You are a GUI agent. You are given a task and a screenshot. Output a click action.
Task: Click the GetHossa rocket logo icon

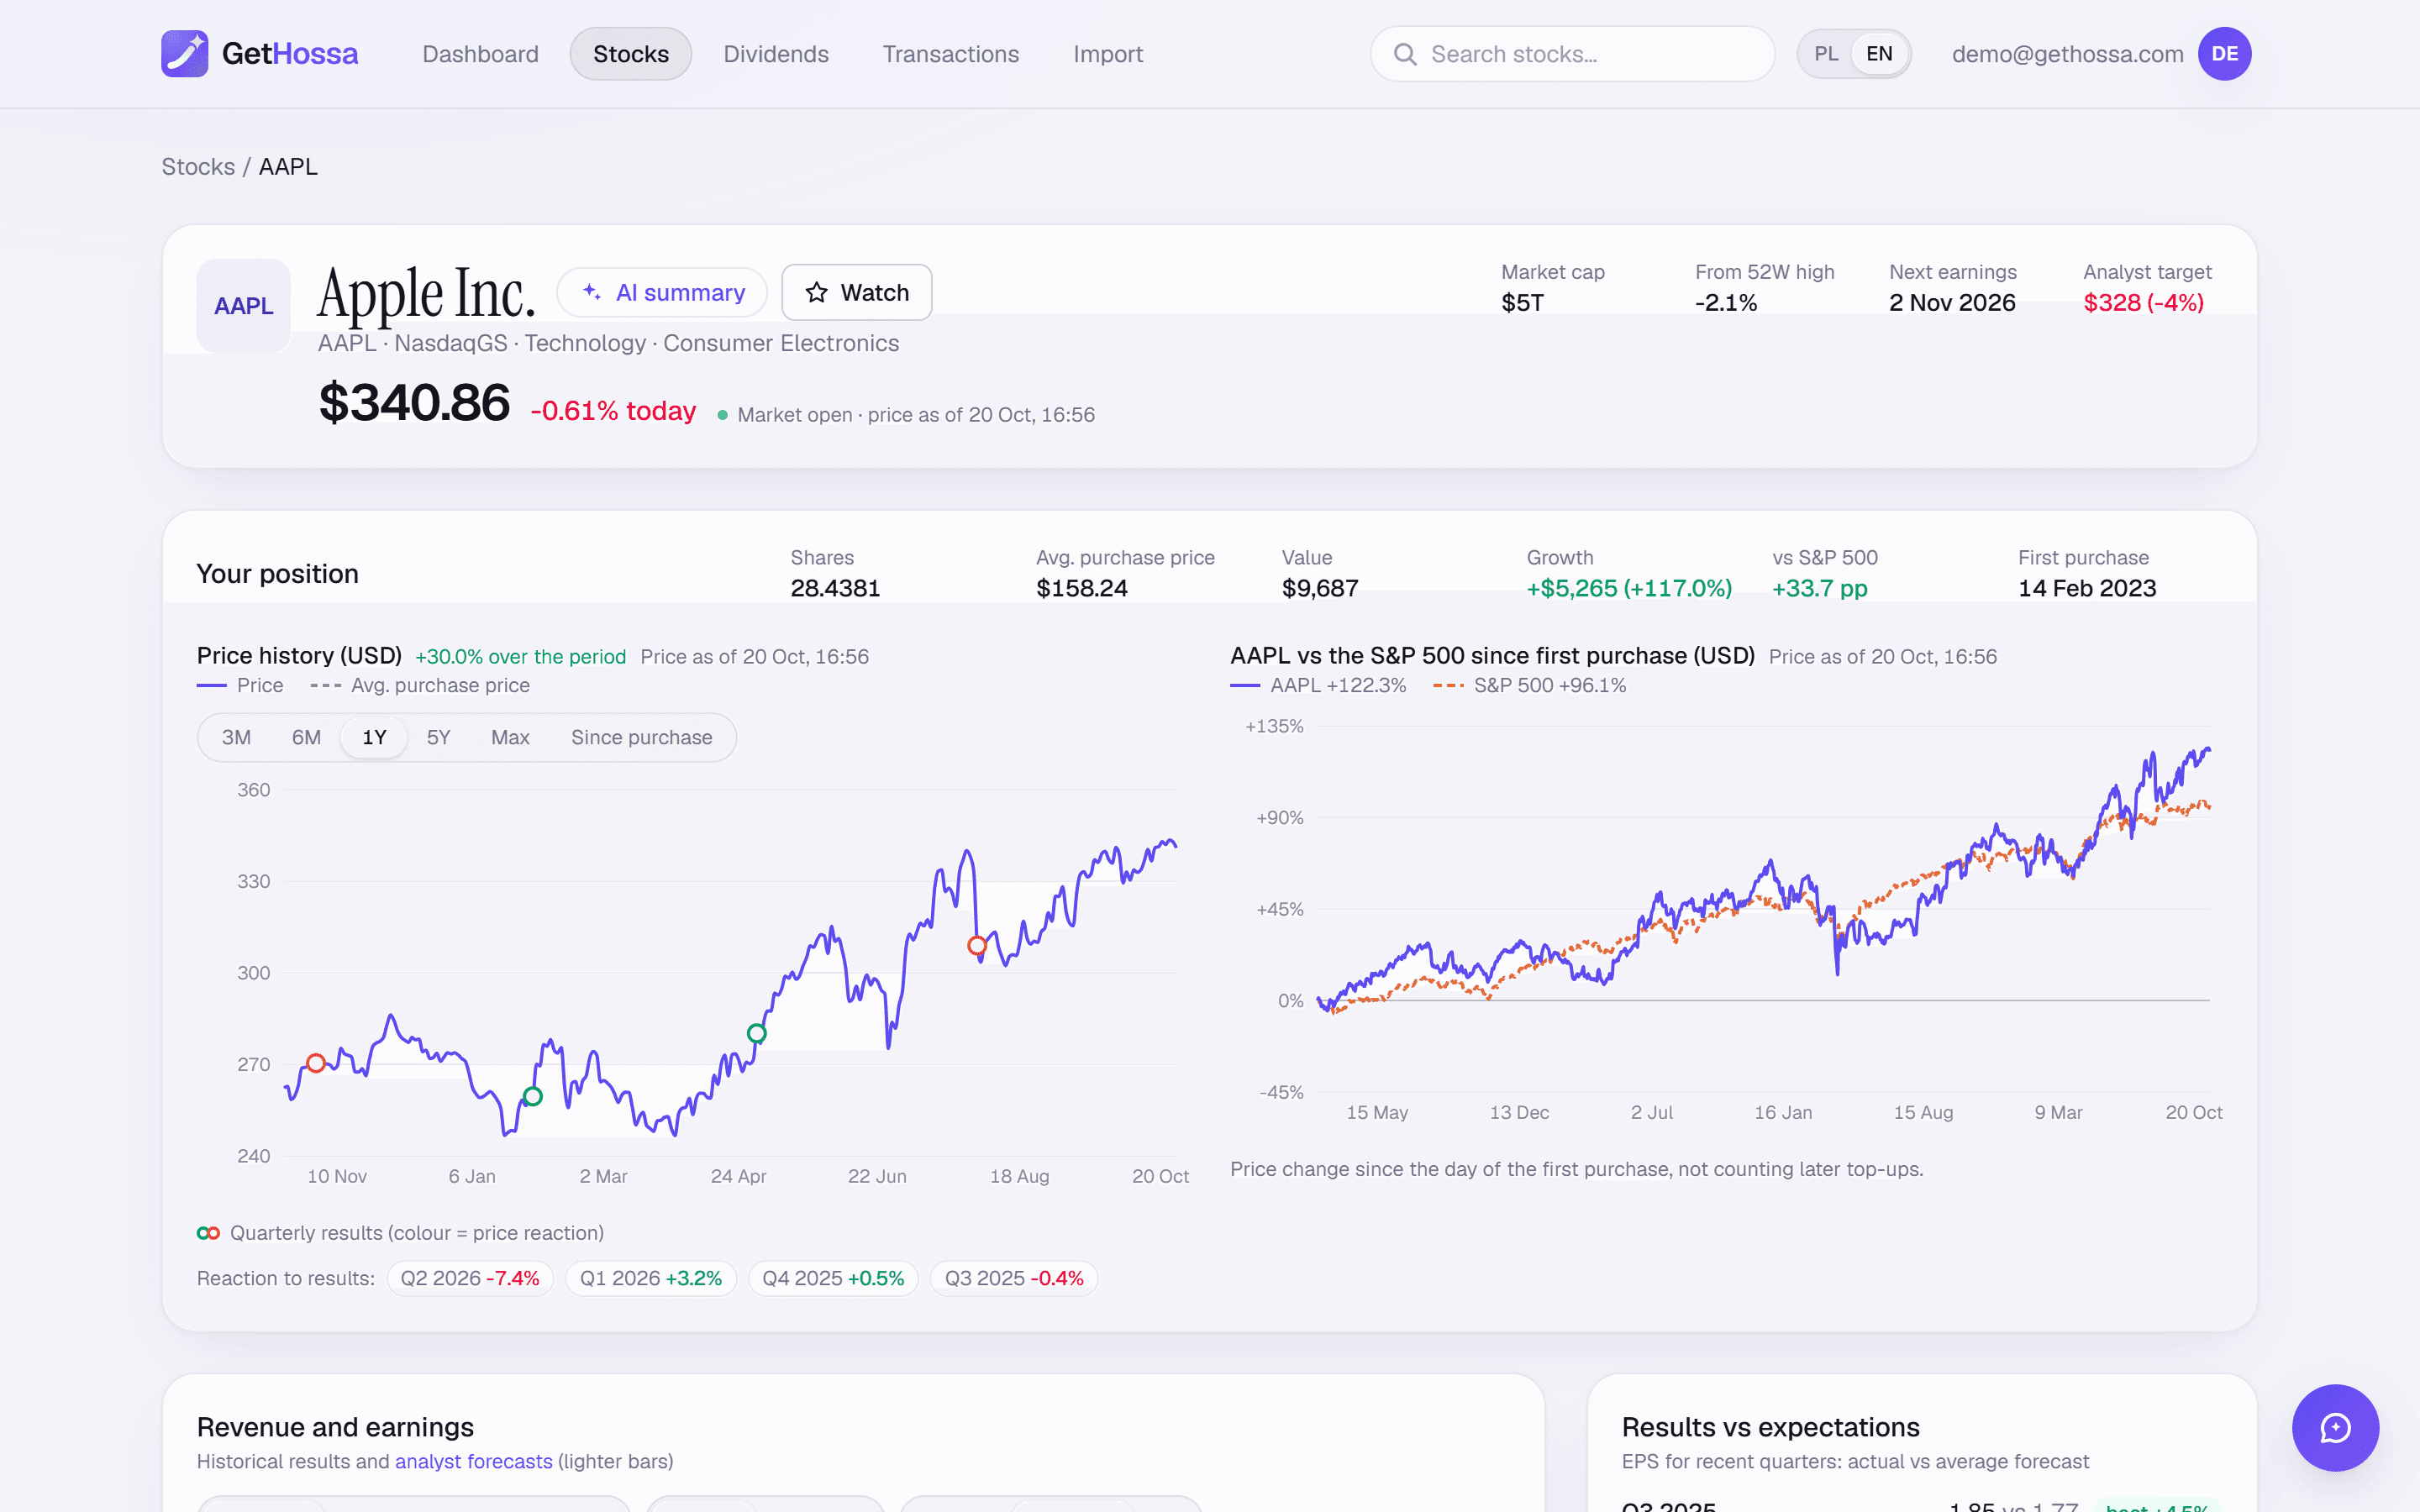pos(185,54)
